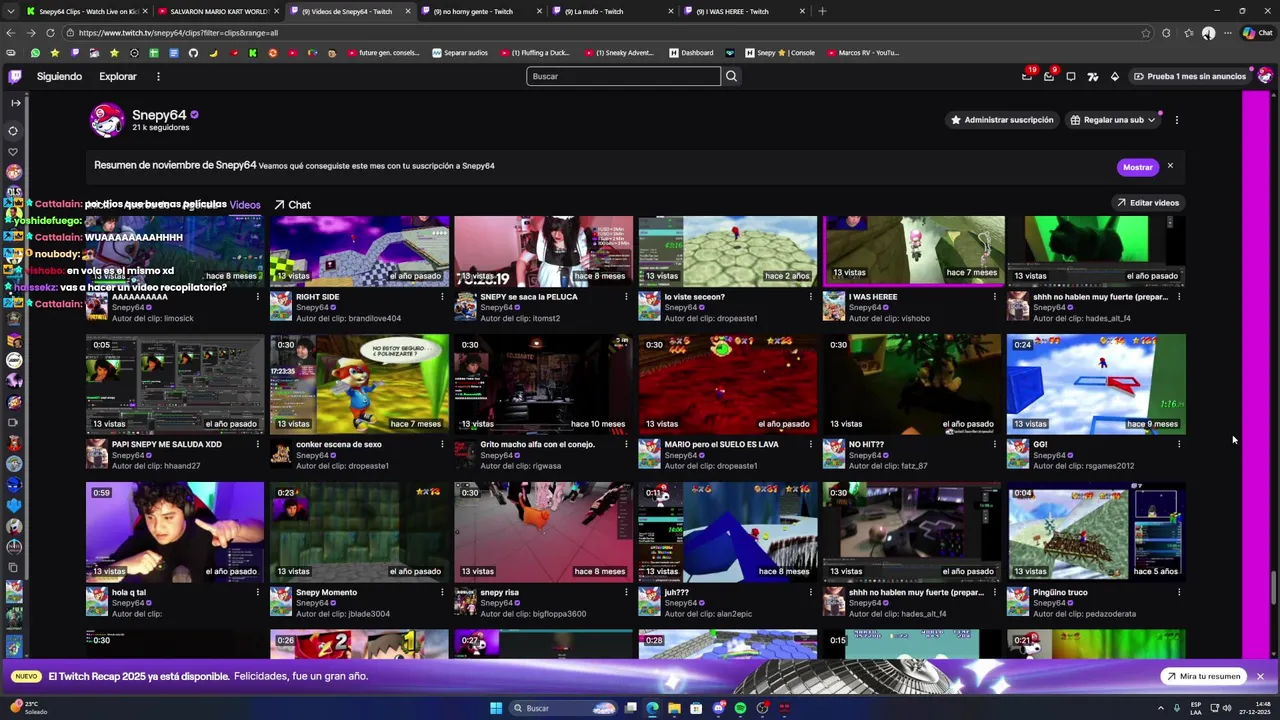Click the Buscar search field on Twitch

[x=623, y=76]
